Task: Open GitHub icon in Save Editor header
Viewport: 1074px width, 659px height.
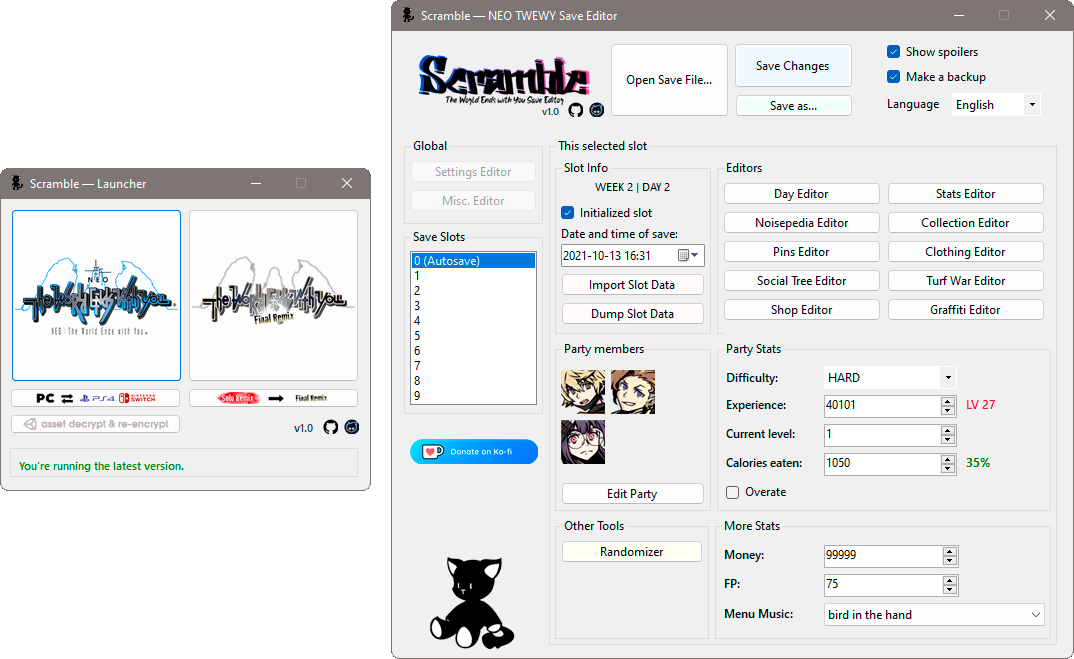Action: click(x=575, y=110)
